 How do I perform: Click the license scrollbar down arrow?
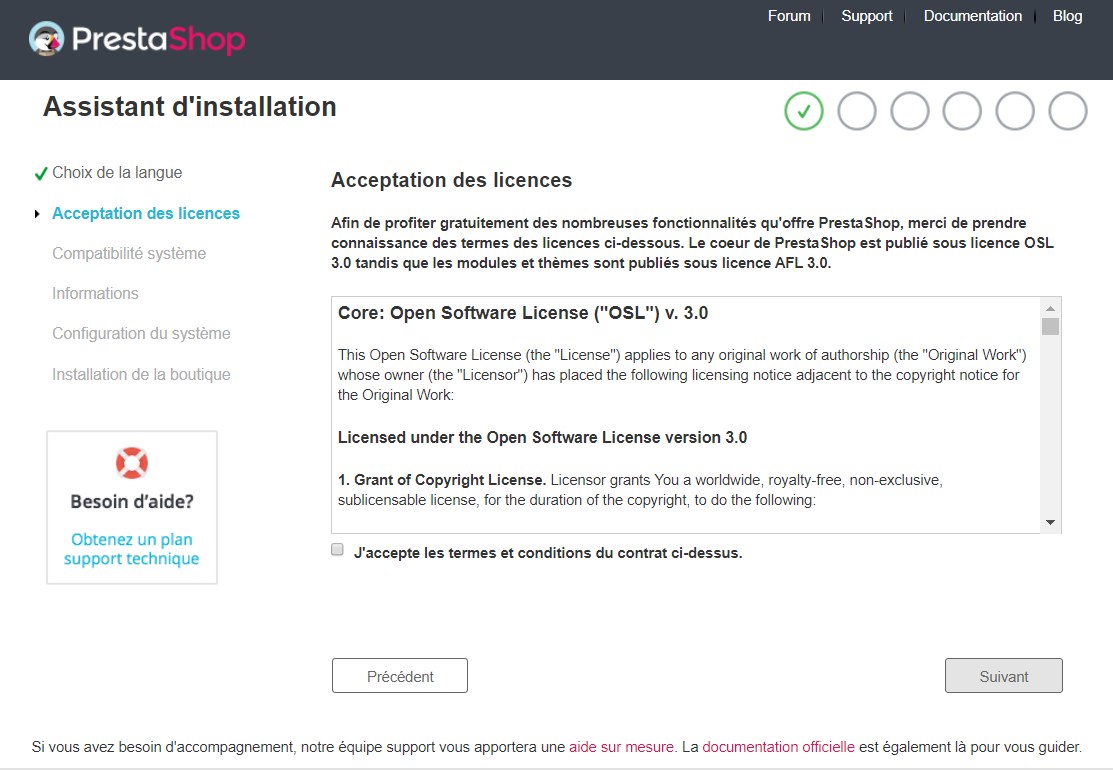tap(1051, 522)
